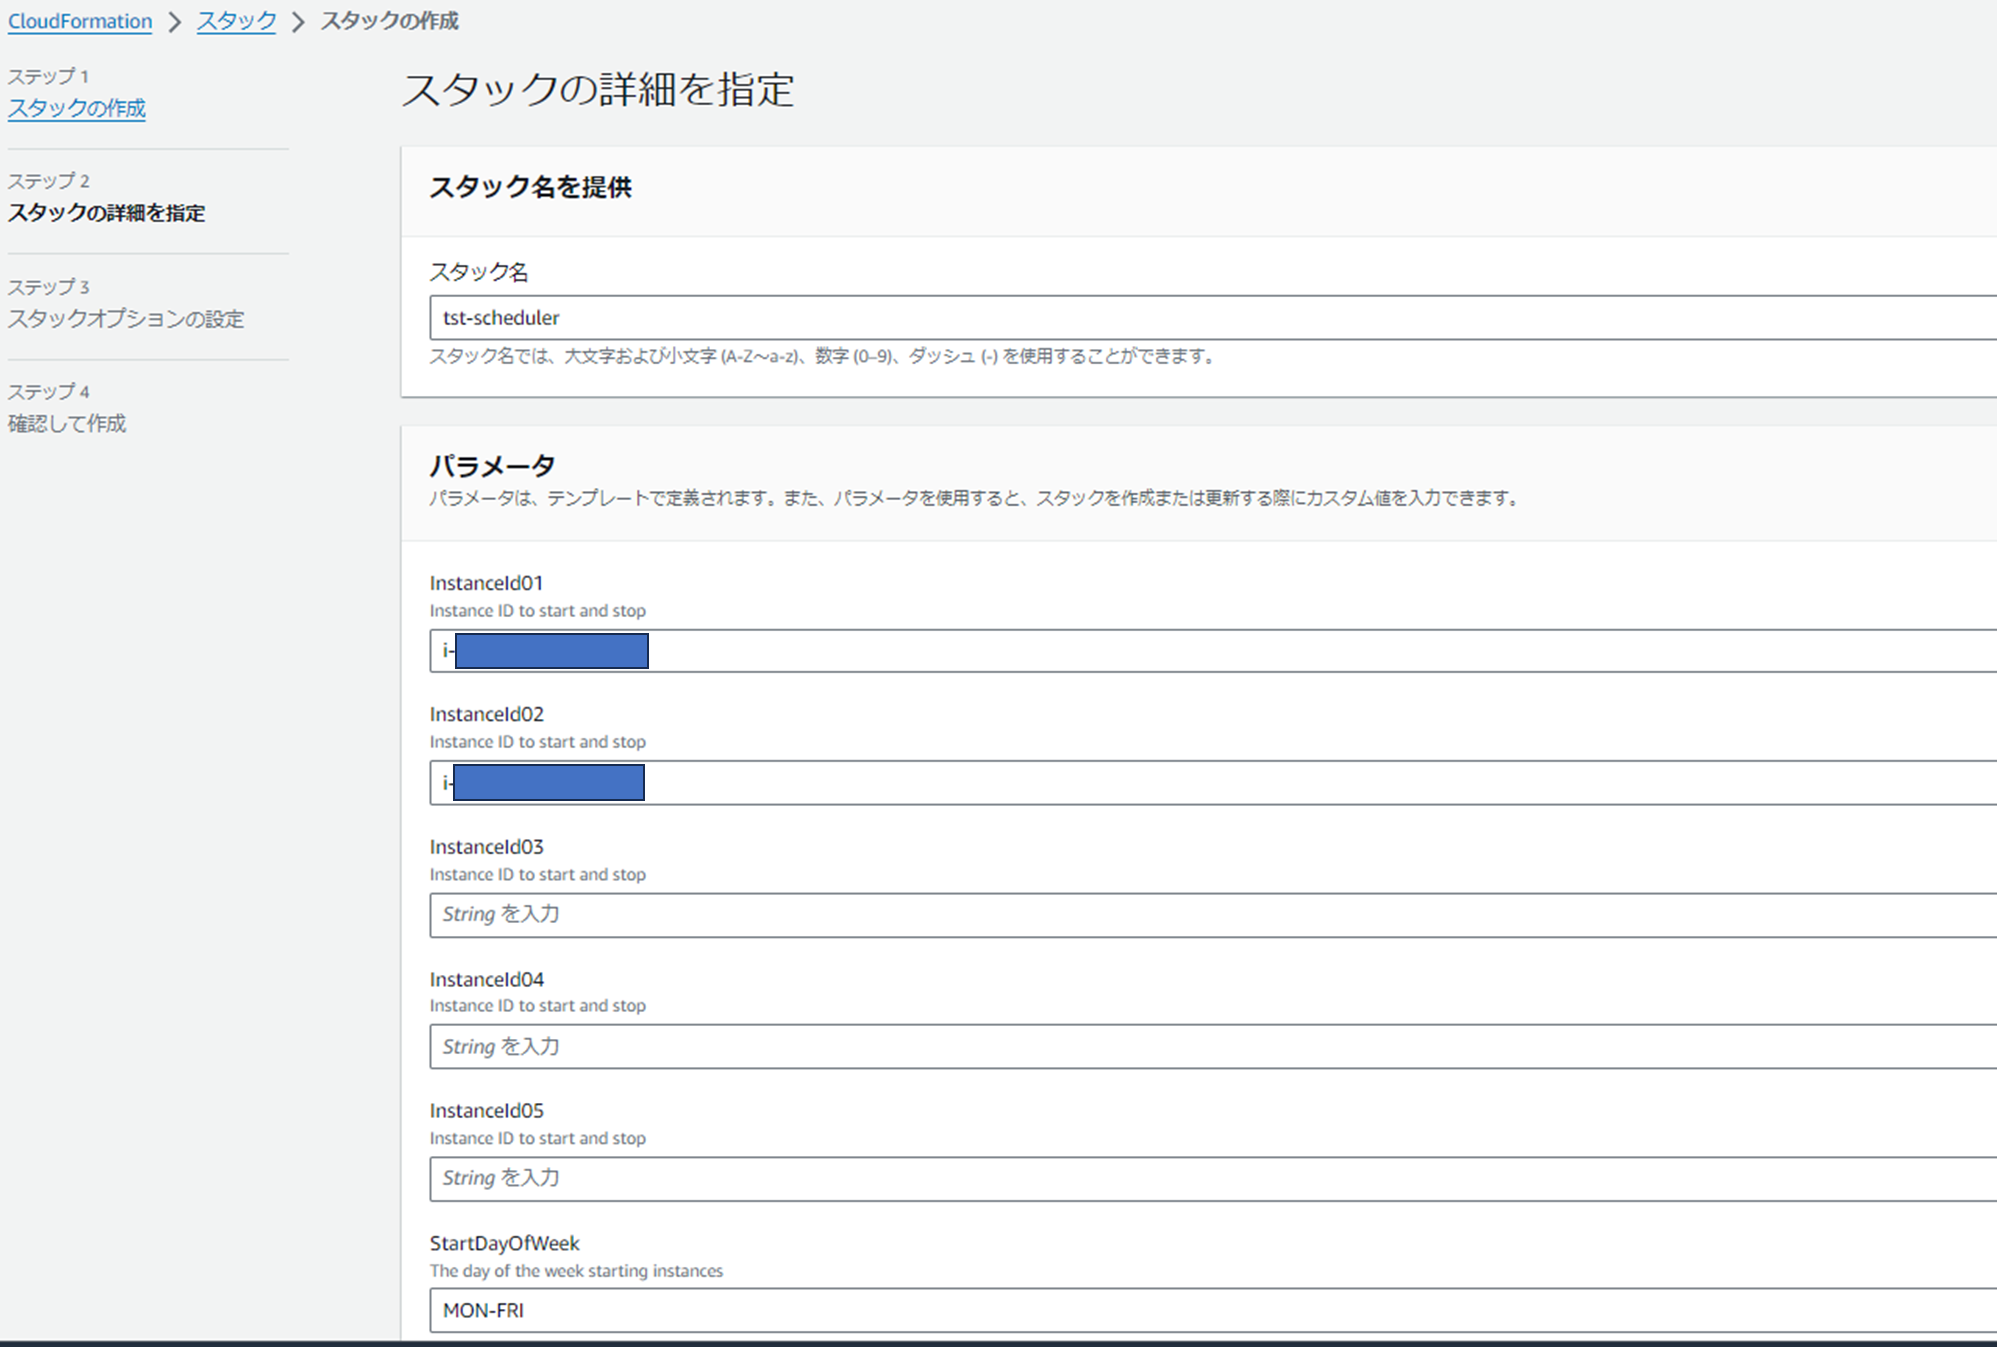Click the InstanceId03 parameter label
The height and width of the screenshot is (1347, 1997).
pyautogui.click(x=487, y=847)
